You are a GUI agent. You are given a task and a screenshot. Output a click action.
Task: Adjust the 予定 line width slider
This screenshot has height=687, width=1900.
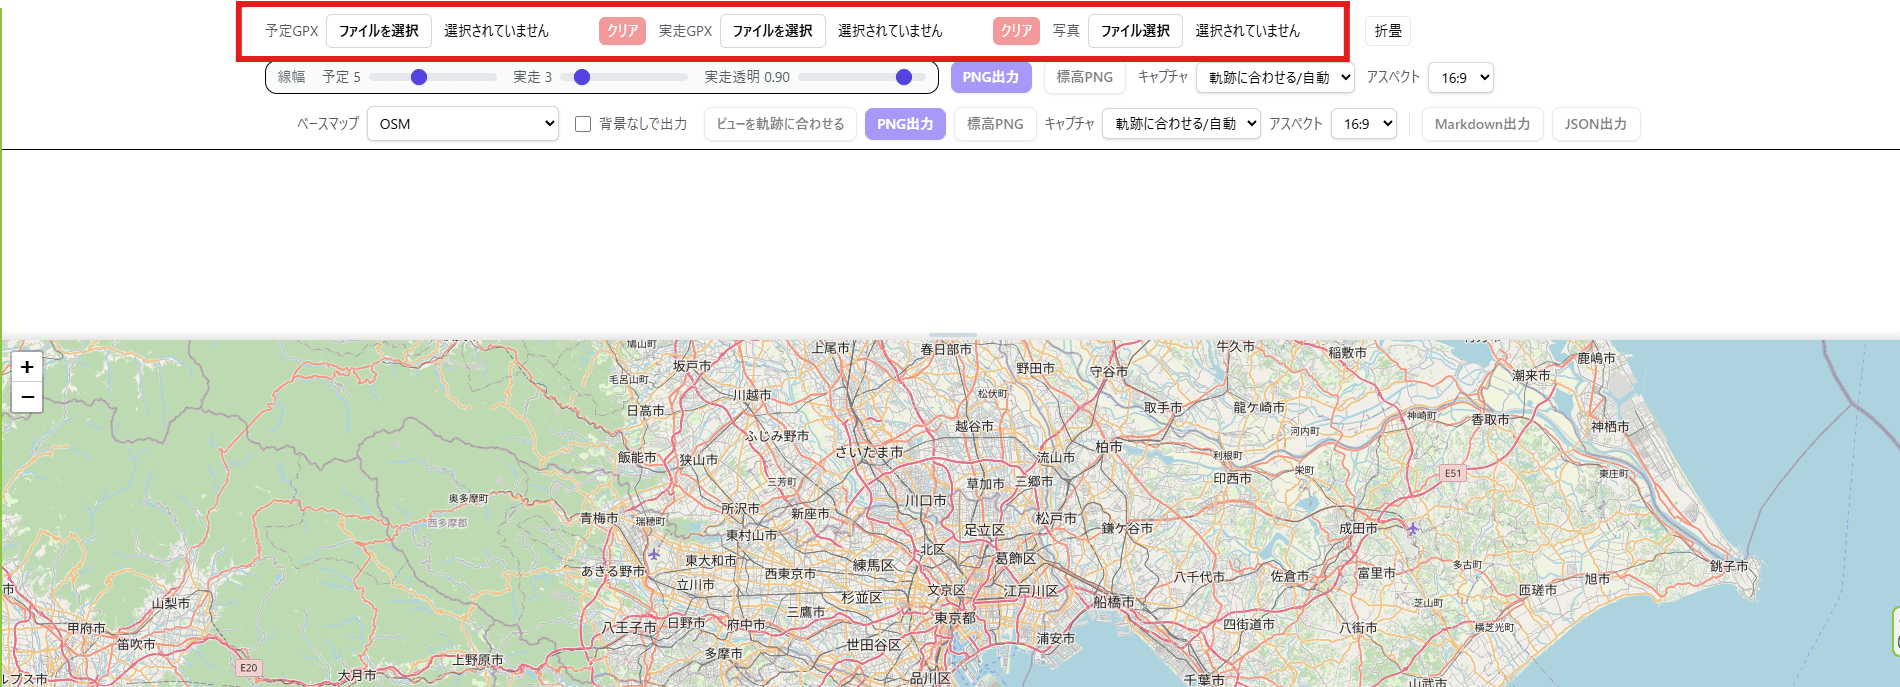pyautogui.click(x=433, y=77)
